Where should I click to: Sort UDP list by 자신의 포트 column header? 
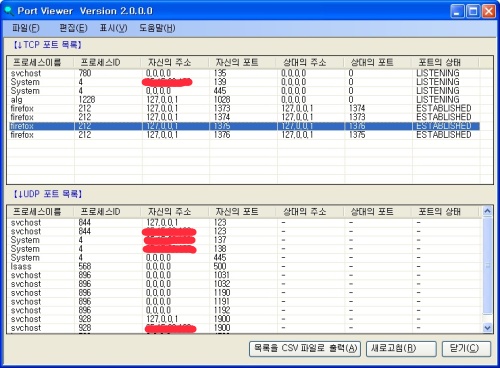click(x=243, y=212)
